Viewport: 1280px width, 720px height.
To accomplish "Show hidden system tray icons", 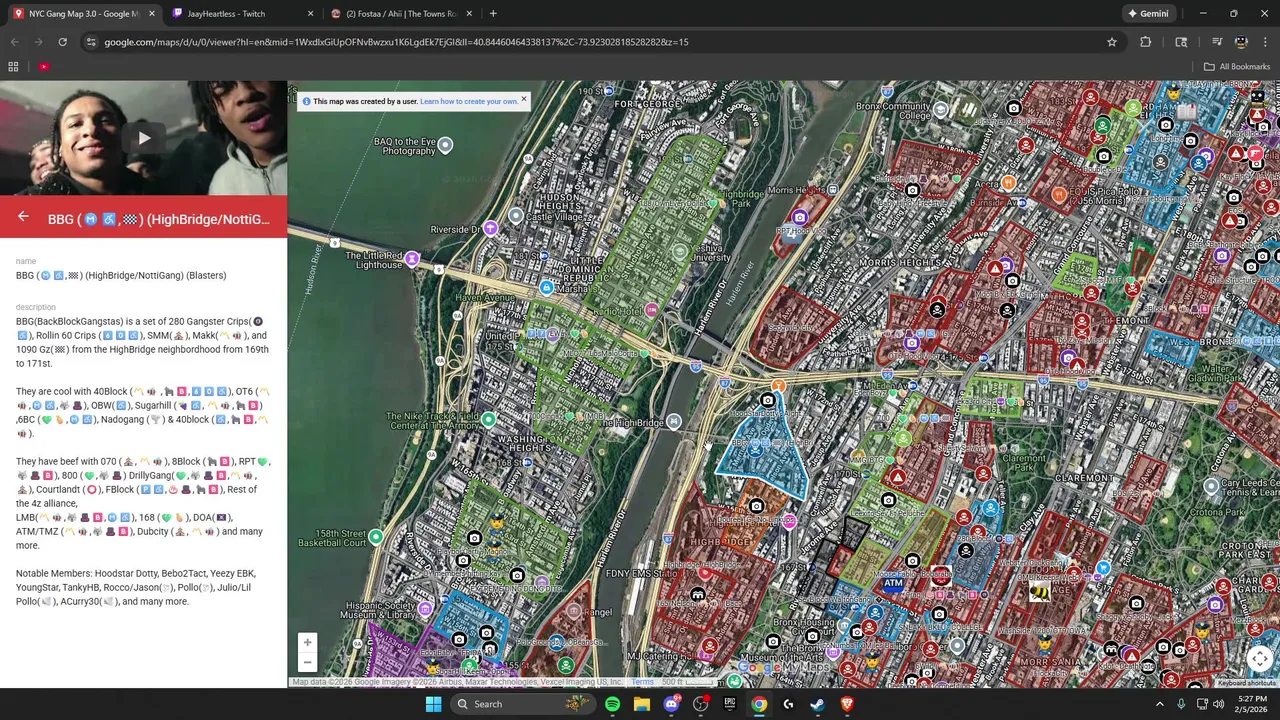I will click(x=1160, y=704).
